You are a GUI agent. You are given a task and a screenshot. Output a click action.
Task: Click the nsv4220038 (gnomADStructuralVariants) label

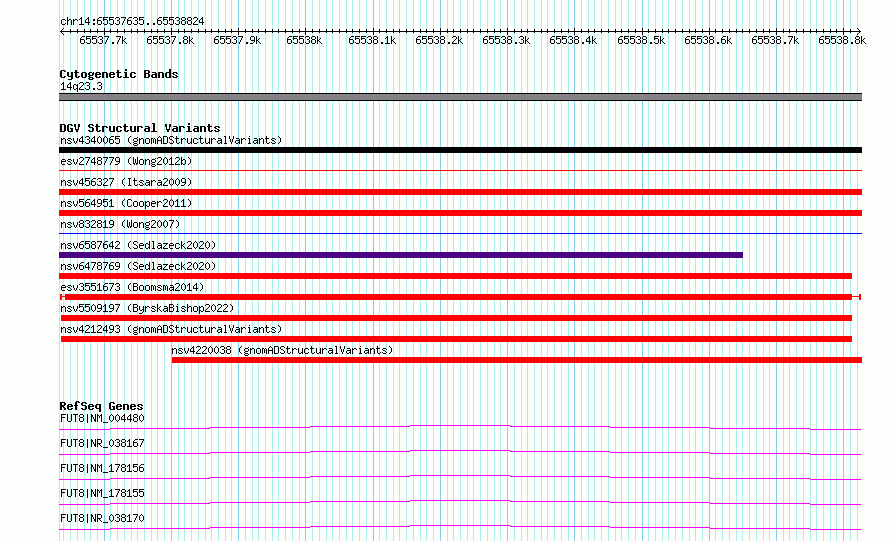click(282, 350)
